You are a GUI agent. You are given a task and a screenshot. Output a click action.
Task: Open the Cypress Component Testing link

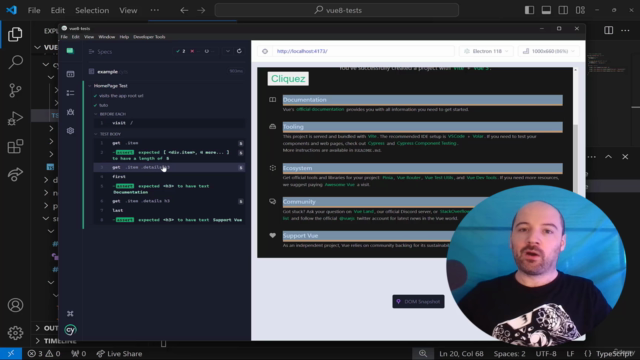pyautogui.click(x=427, y=143)
